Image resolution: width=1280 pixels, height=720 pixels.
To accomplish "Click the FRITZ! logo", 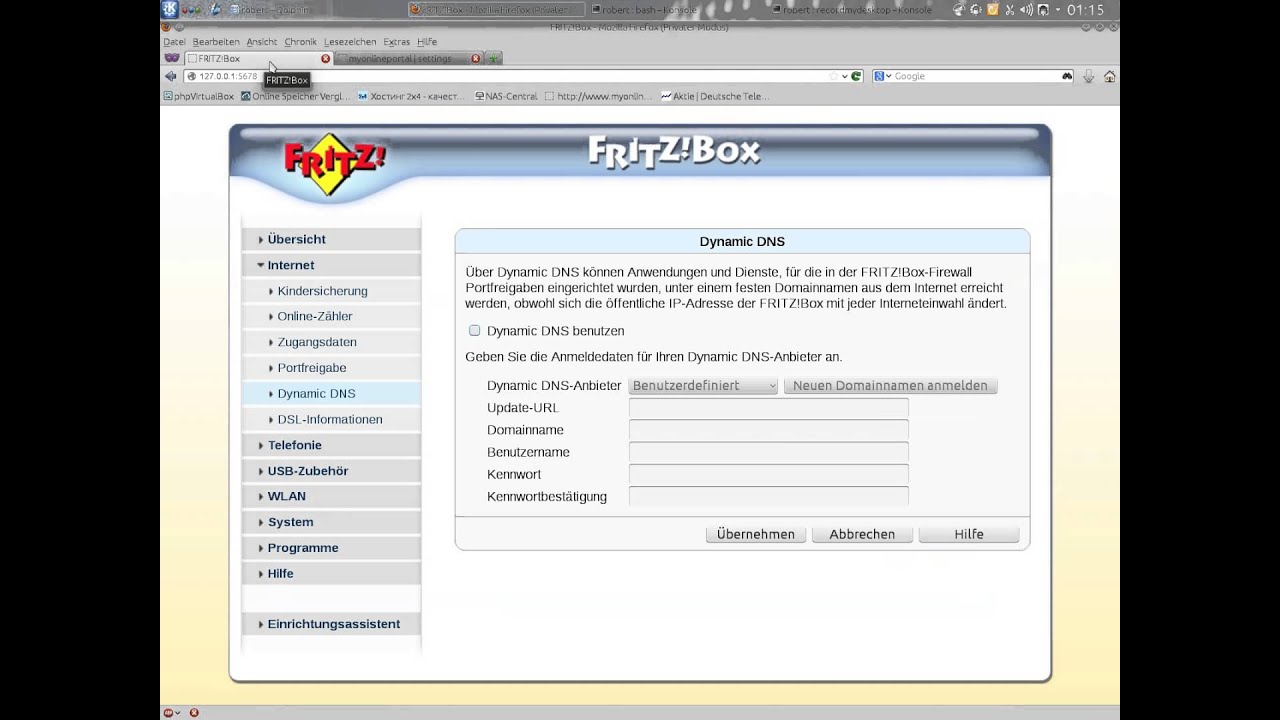I will [x=334, y=163].
